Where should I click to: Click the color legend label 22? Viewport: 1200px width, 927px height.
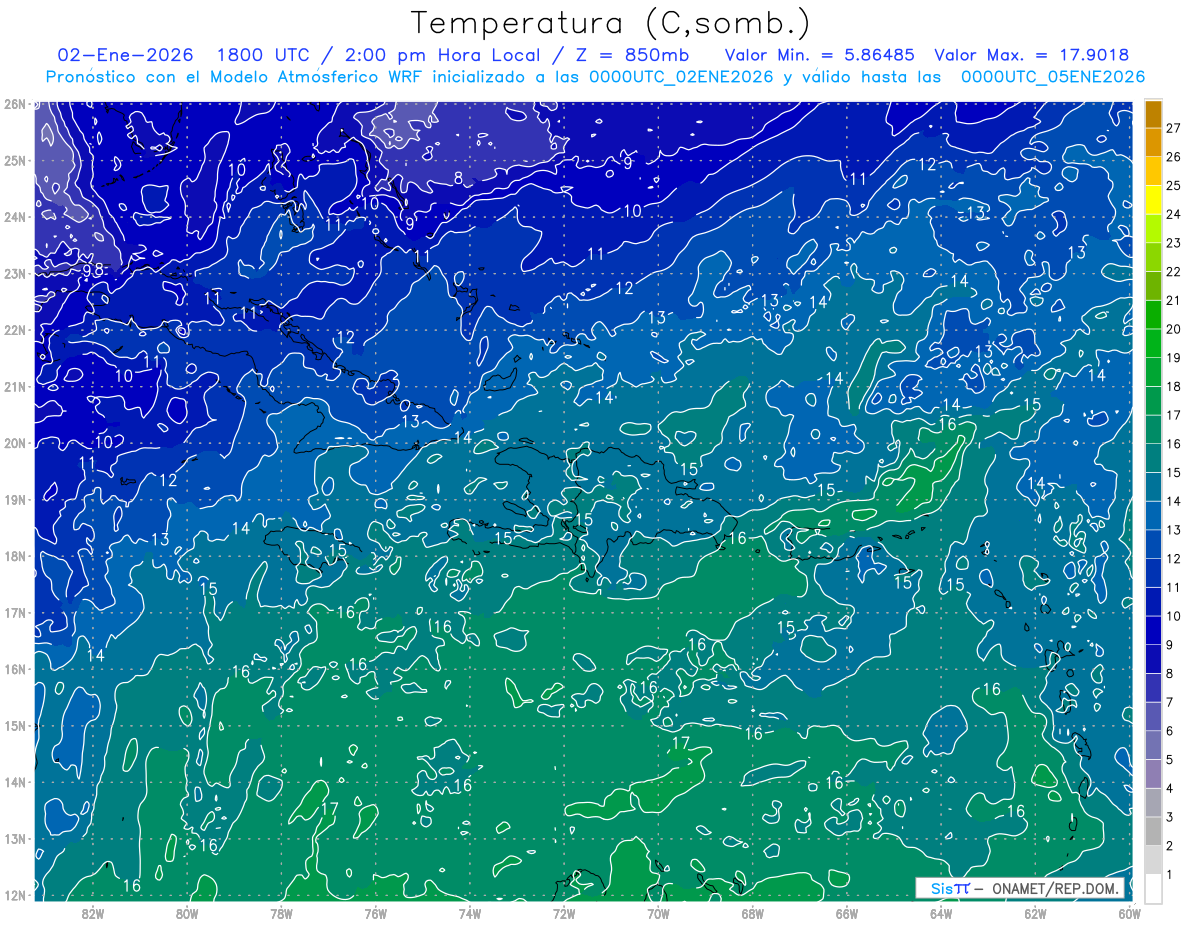(1173, 272)
